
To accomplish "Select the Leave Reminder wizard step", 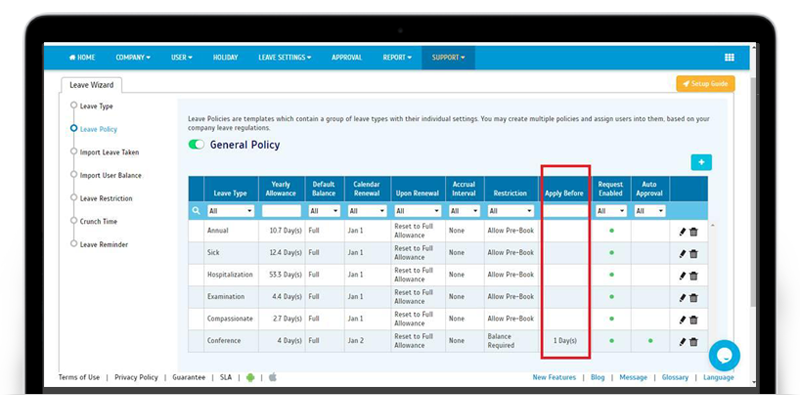I will click(x=99, y=244).
